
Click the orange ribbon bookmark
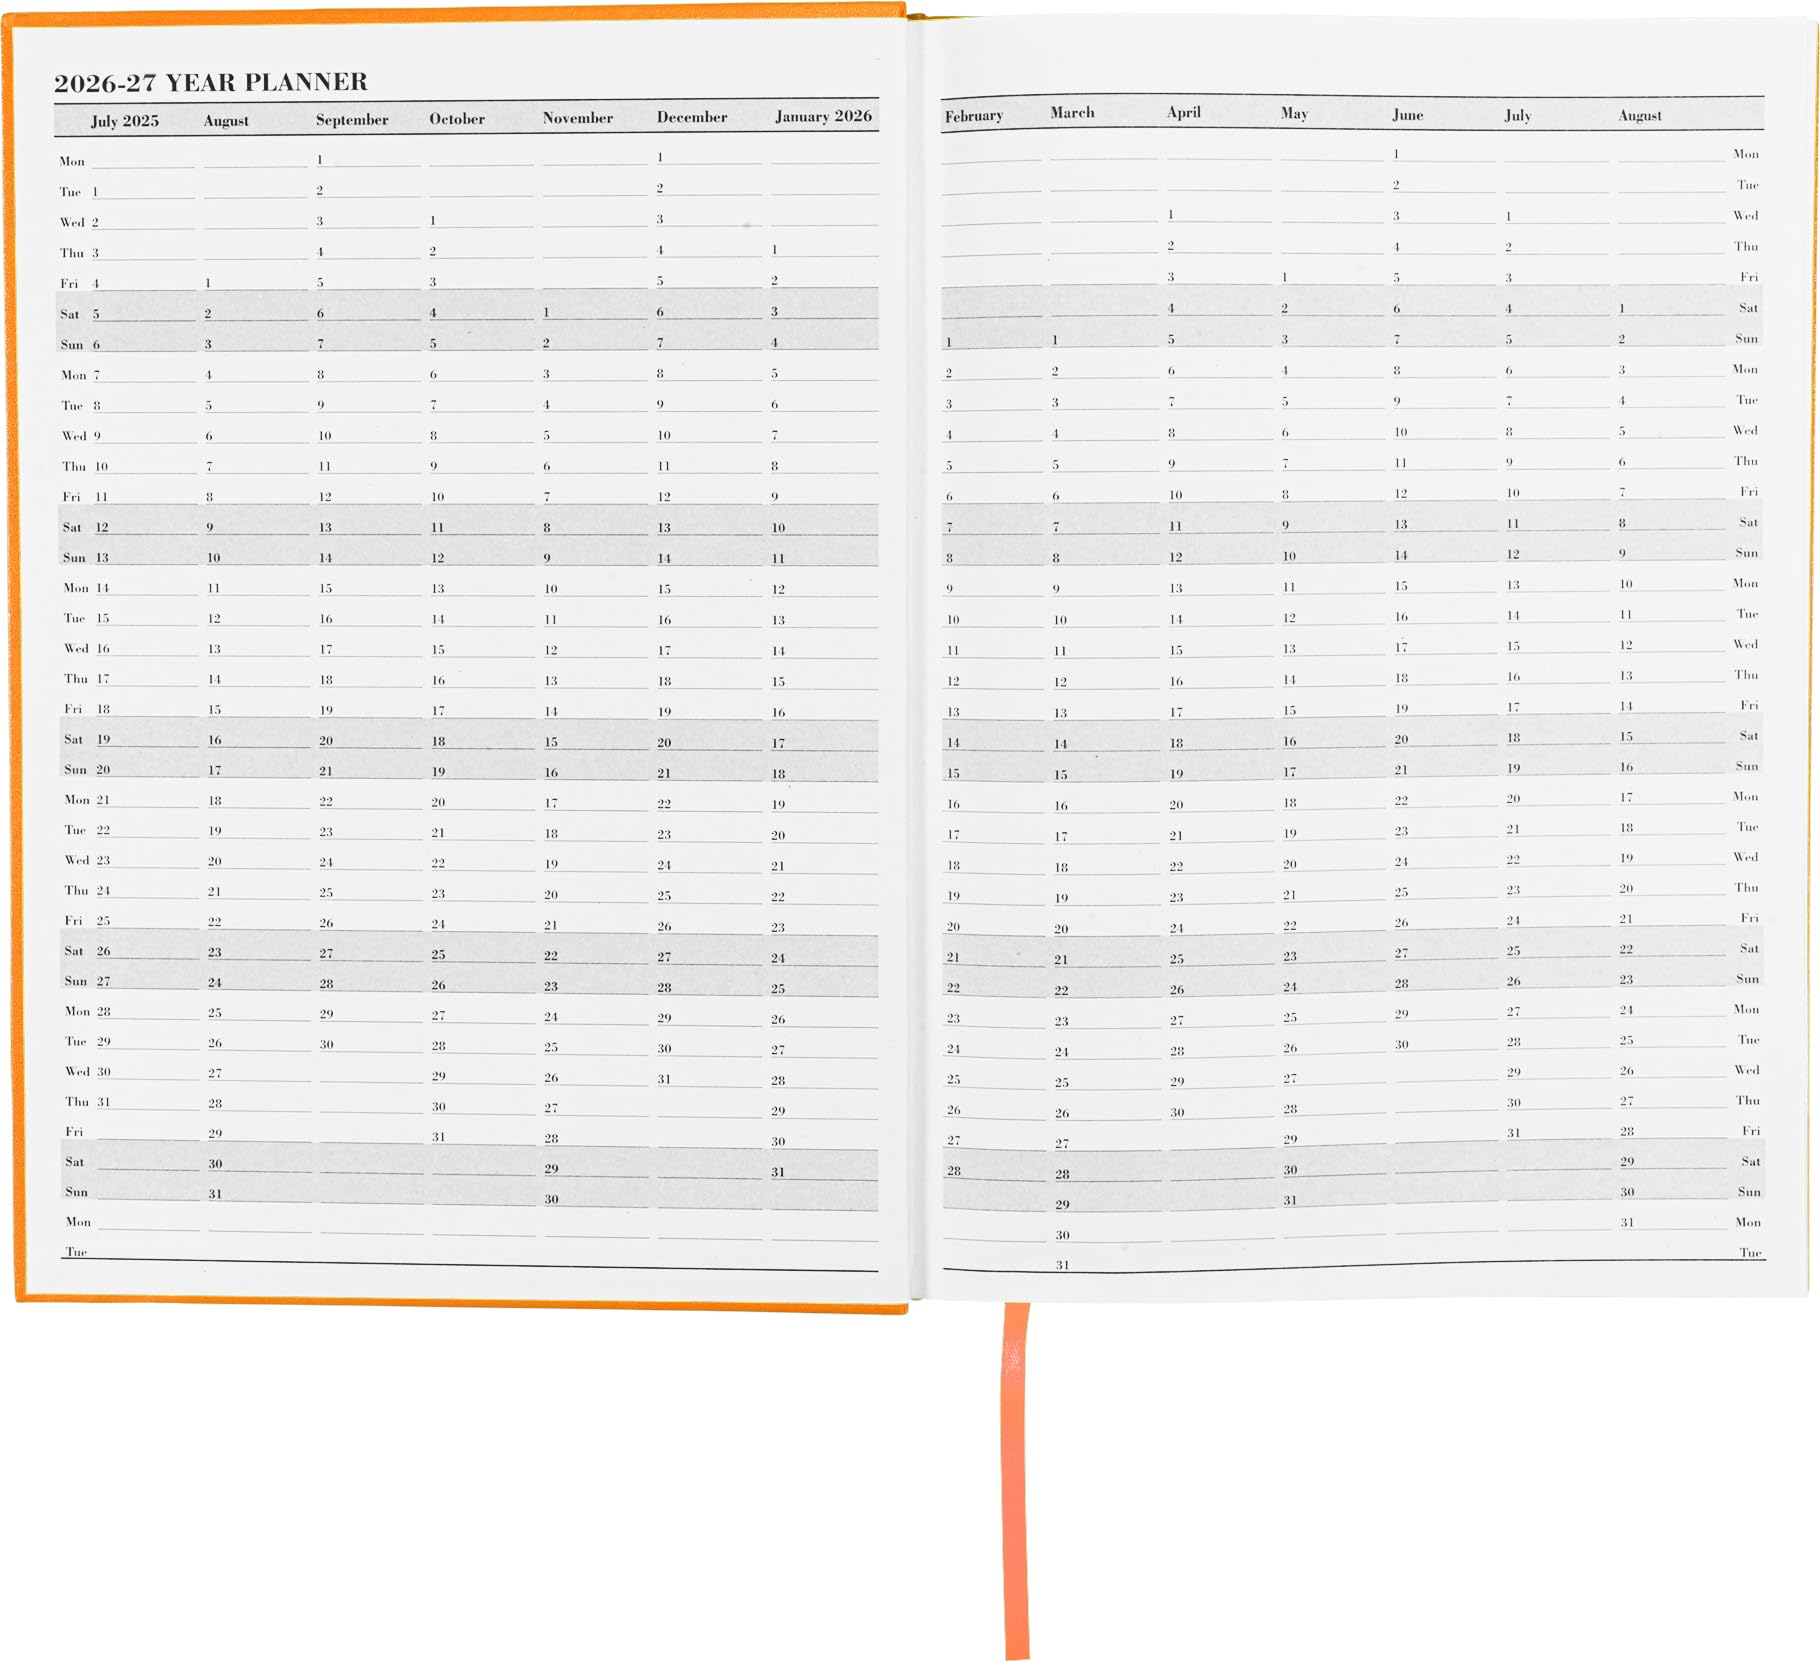[x=1016, y=1478]
